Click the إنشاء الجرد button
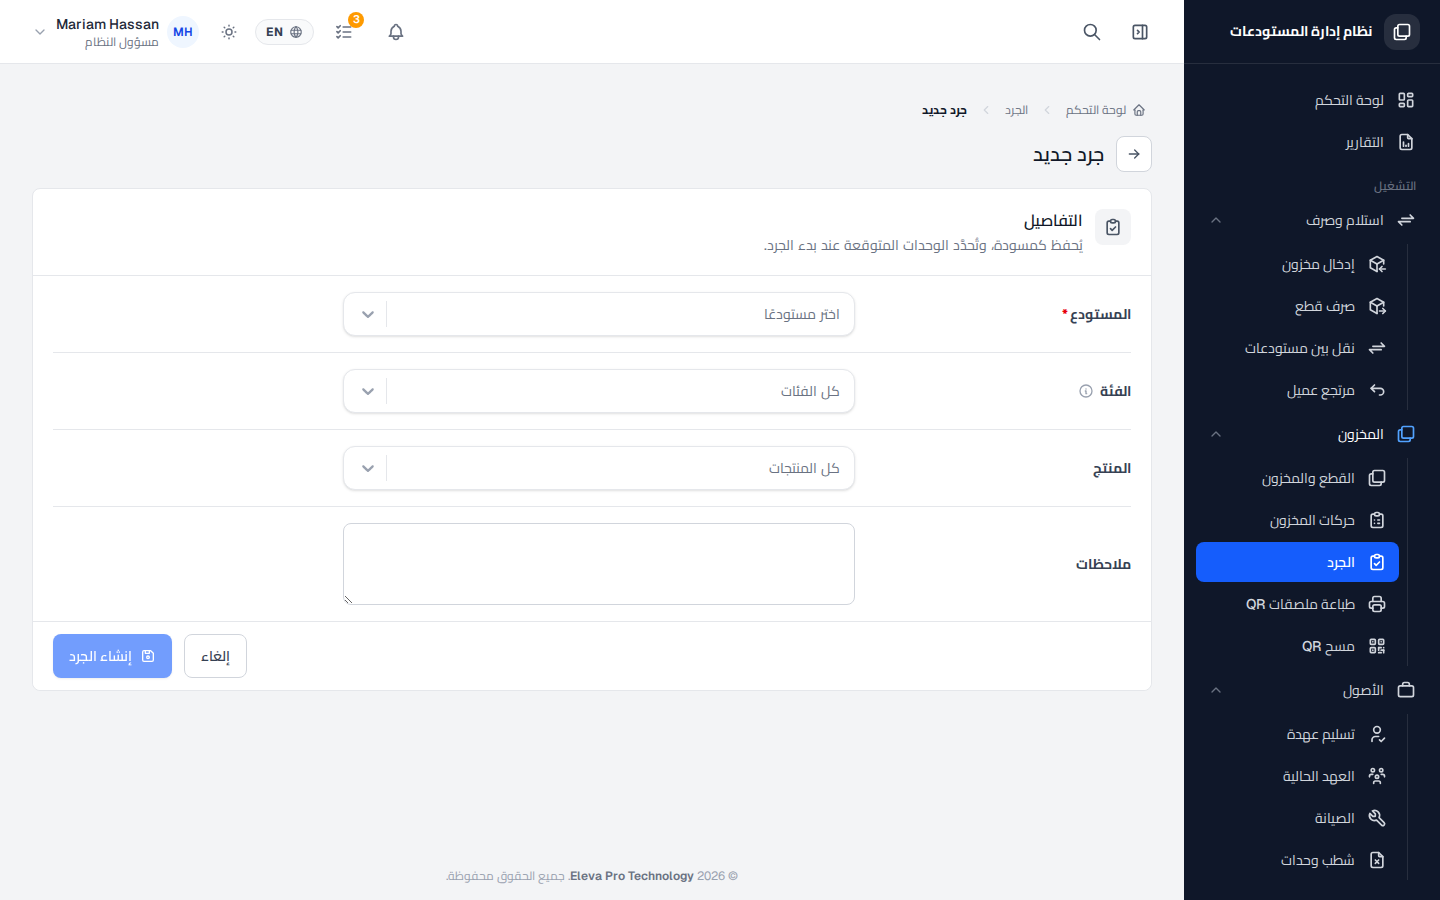This screenshot has width=1440, height=900. [112, 656]
